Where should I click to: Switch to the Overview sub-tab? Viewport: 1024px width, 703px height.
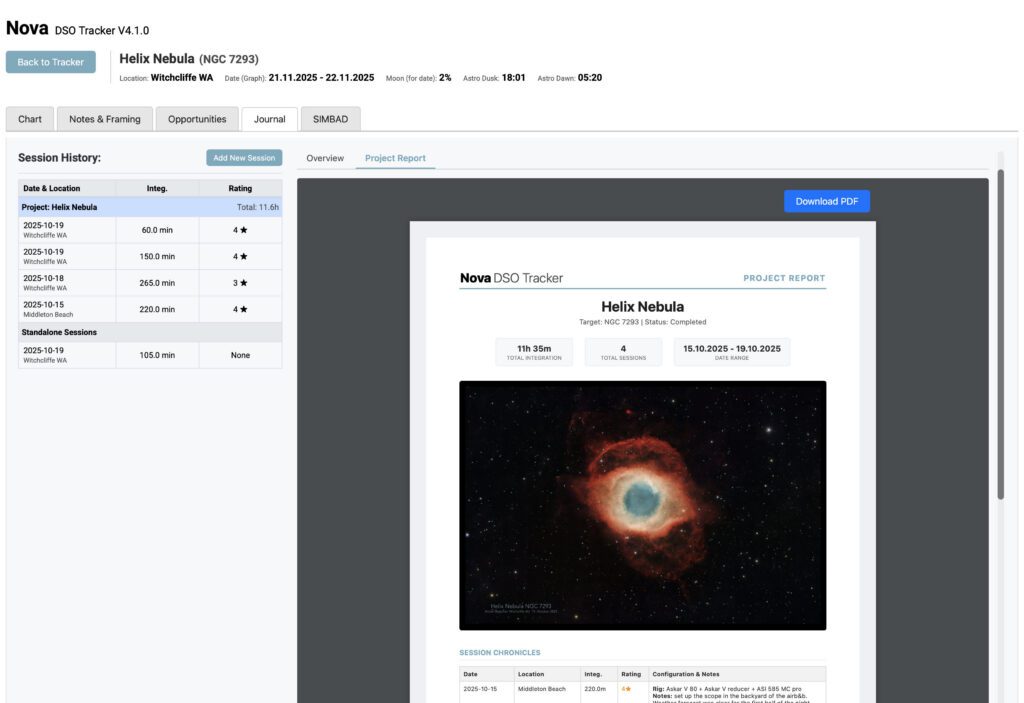point(325,157)
